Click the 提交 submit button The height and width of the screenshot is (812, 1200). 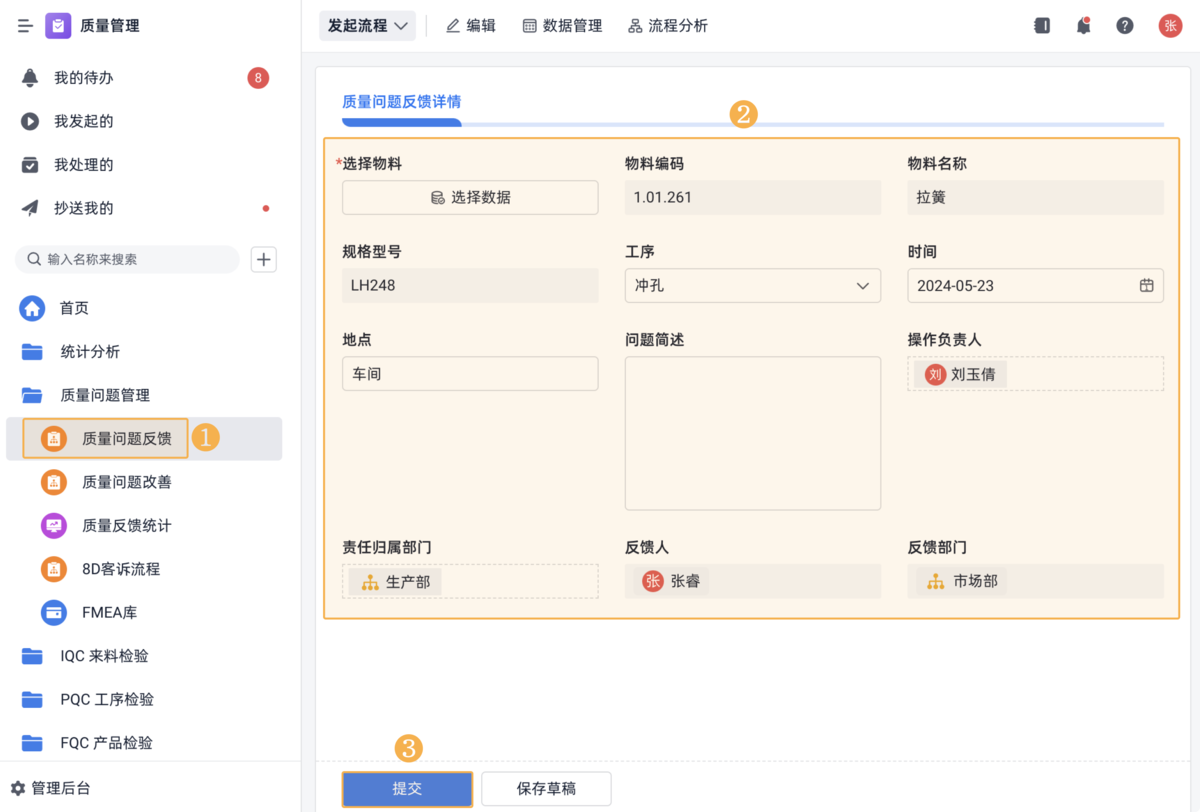pyautogui.click(x=407, y=789)
